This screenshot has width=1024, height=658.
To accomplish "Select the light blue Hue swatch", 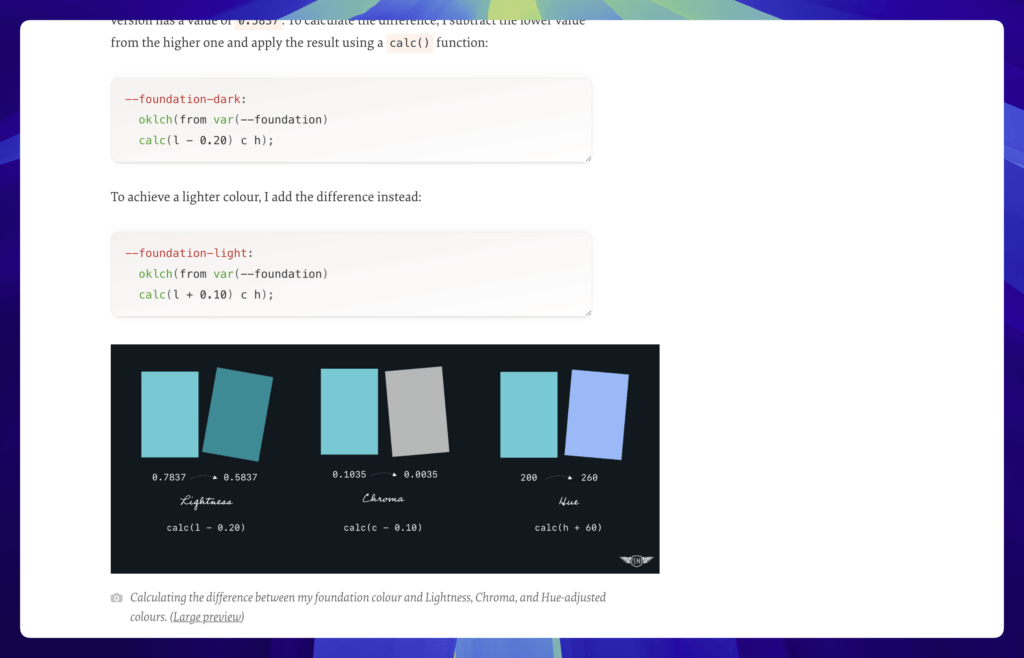I will point(597,413).
